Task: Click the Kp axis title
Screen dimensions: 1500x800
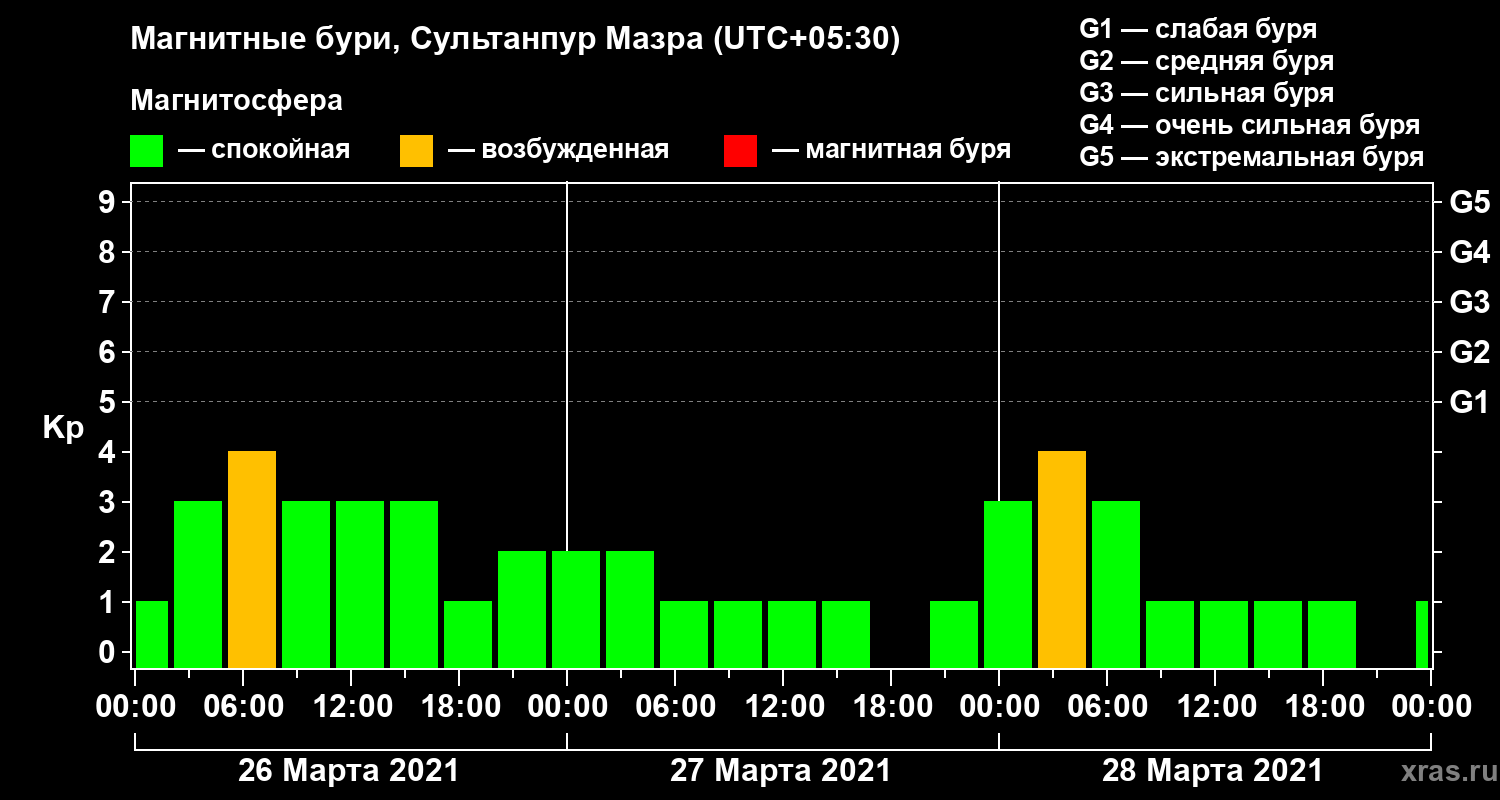Action: (63, 429)
